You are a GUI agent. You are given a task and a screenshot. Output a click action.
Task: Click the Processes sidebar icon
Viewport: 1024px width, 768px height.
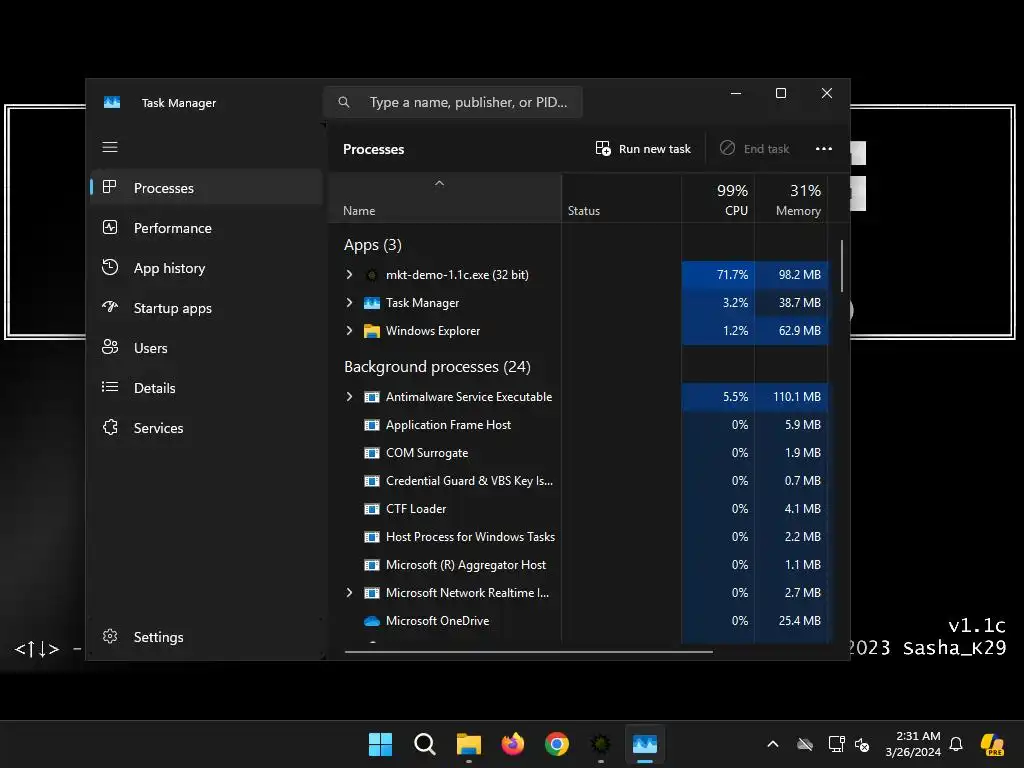pos(110,187)
